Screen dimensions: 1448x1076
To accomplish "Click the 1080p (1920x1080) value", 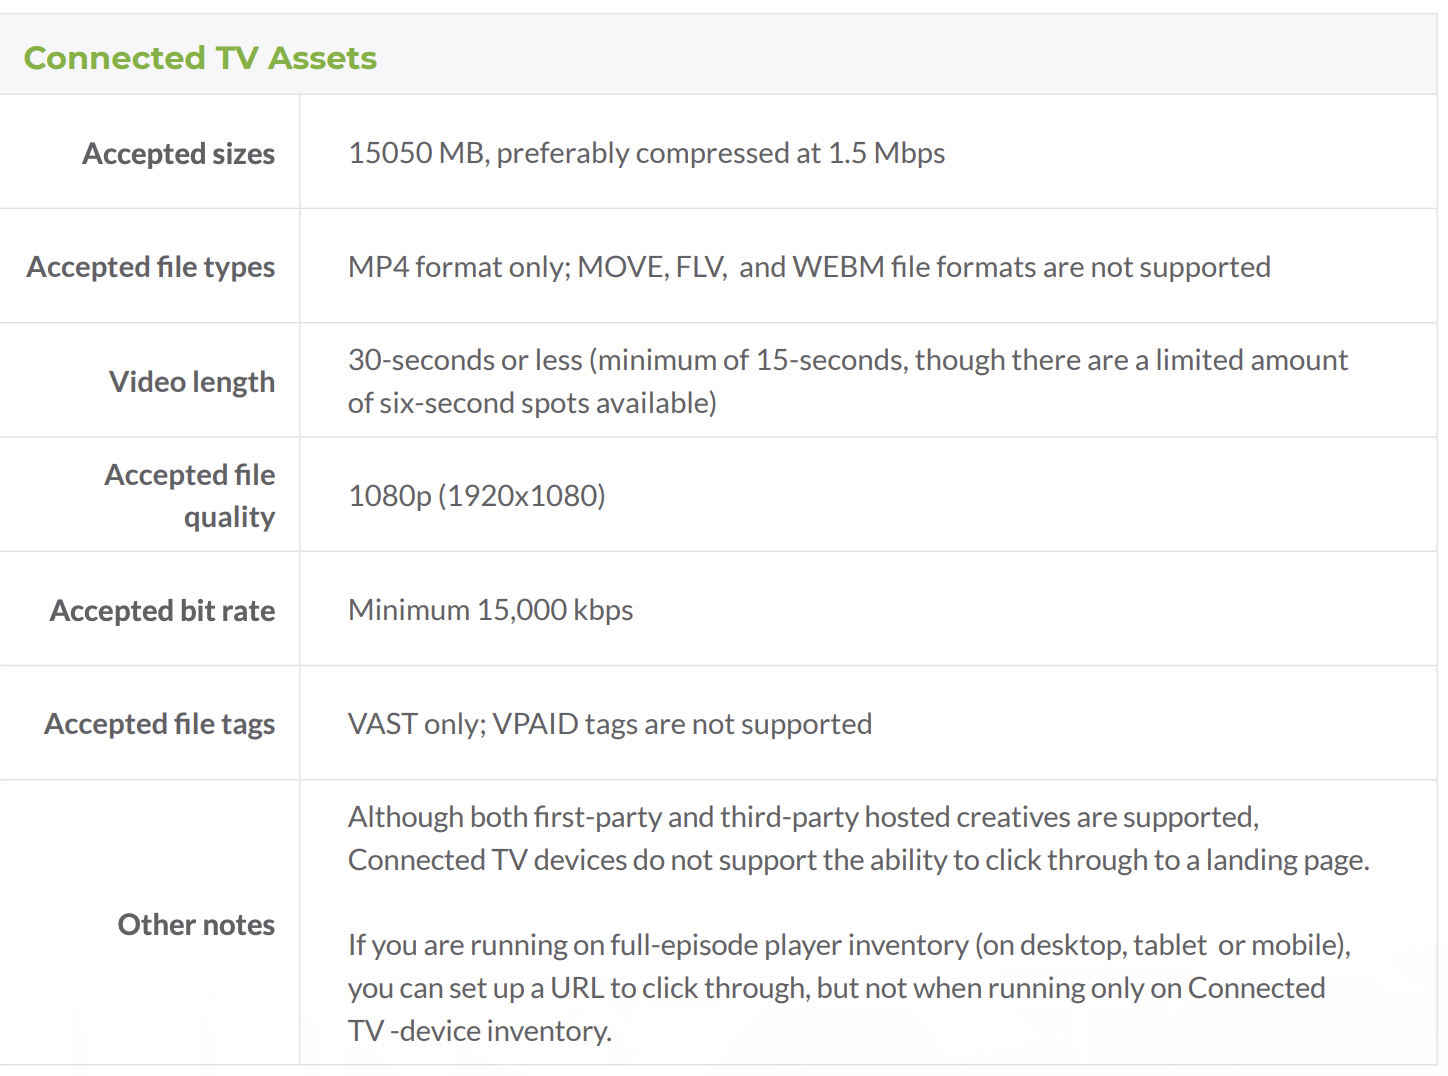I will coord(477,496).
